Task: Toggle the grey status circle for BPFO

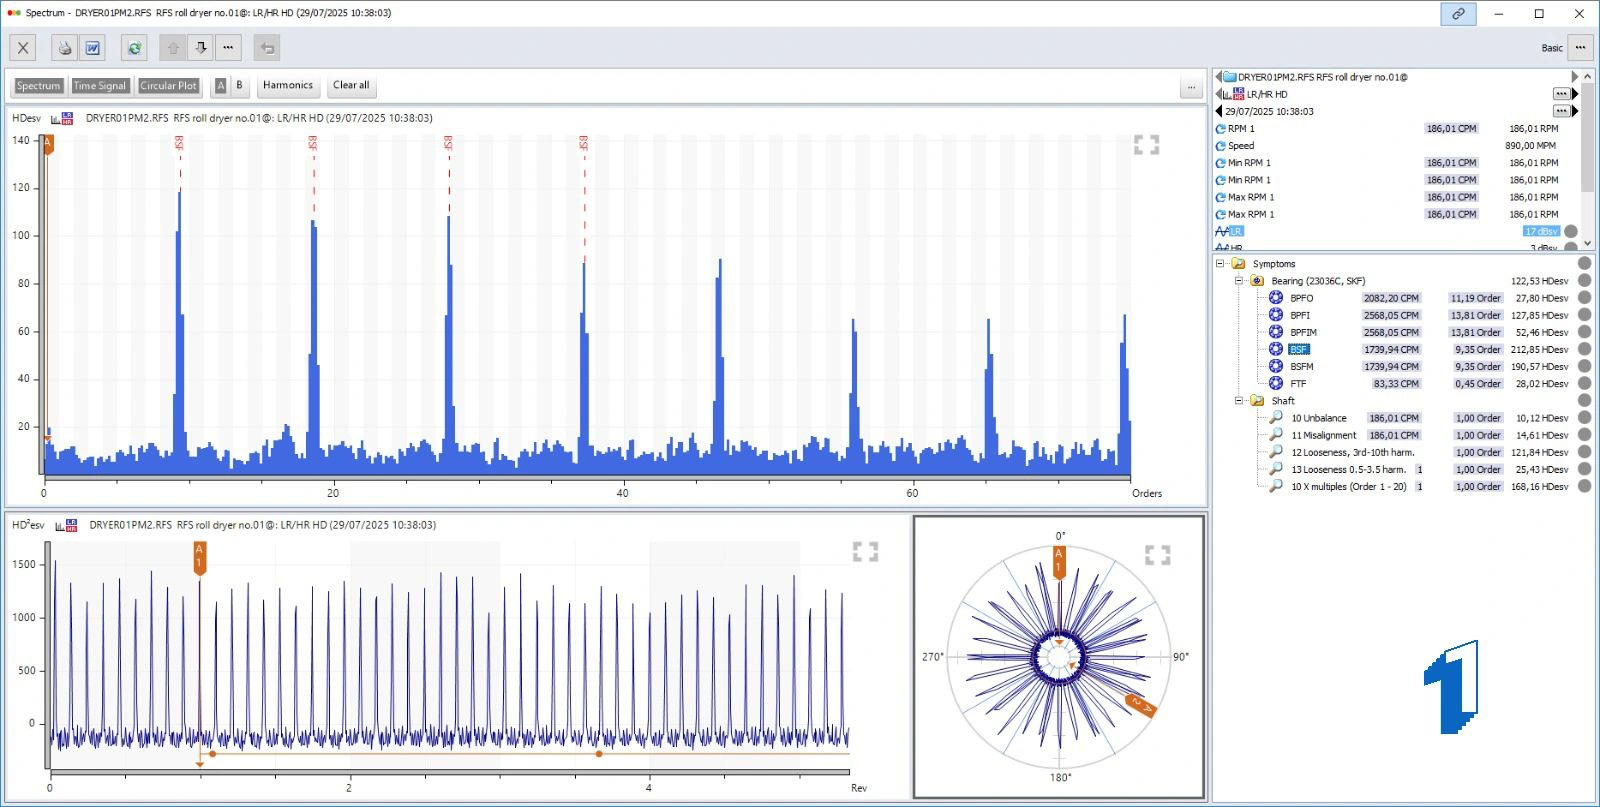Action: coord(1584,298)
